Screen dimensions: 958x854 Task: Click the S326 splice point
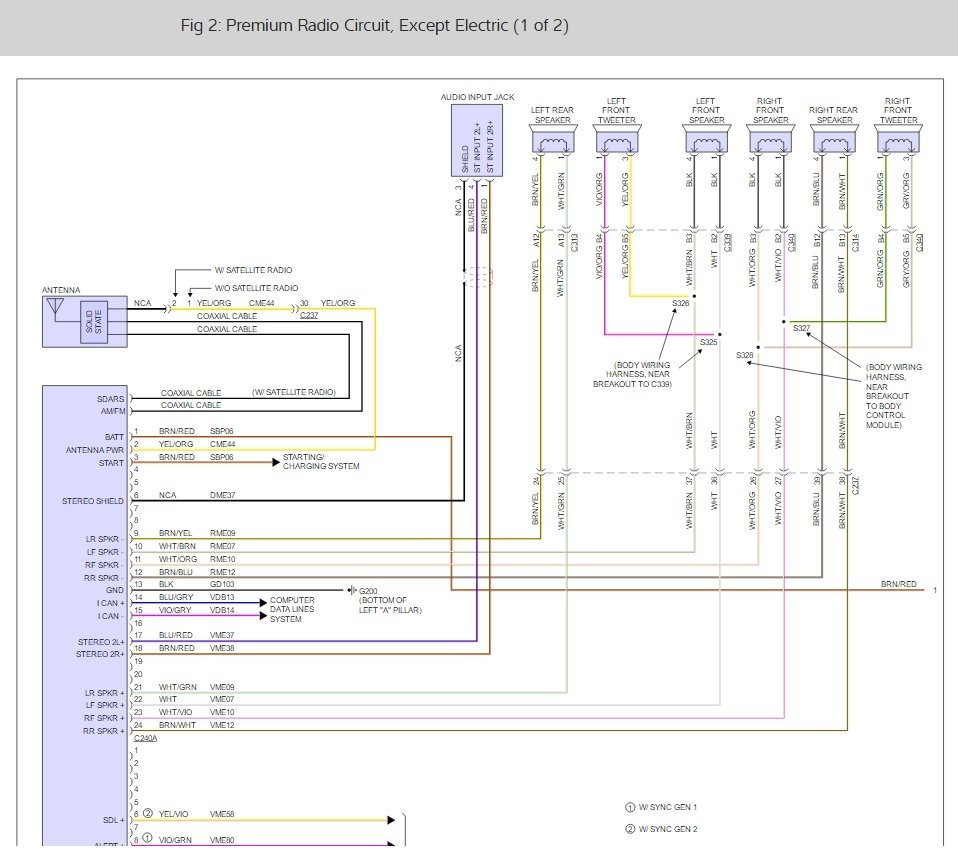[694, 296]
